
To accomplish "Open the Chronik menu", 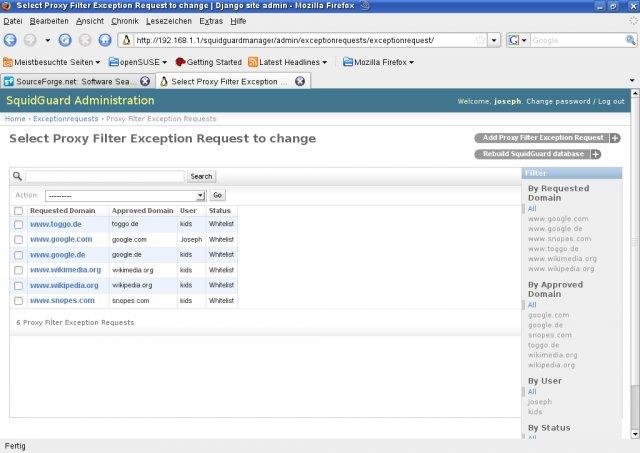I will point(125,21).
